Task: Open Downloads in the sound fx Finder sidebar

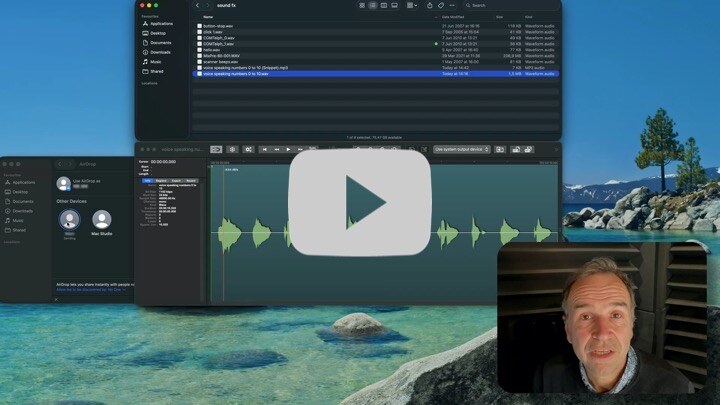Action: (x=160, y=52)
